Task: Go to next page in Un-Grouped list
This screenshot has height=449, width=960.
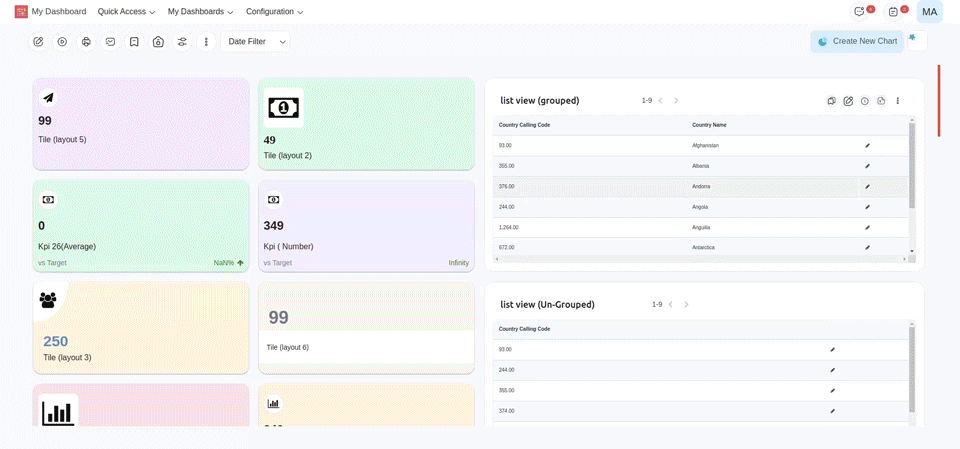Action: tap(686, 304)
